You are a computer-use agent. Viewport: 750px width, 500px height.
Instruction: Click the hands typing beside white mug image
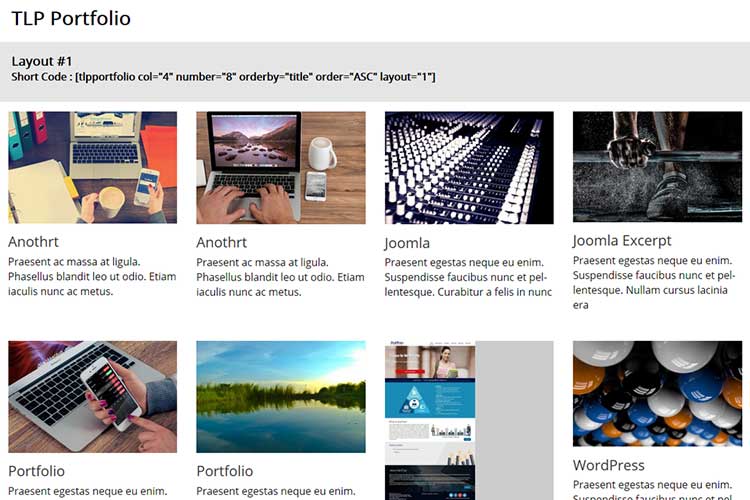click(x=280, y=167)
